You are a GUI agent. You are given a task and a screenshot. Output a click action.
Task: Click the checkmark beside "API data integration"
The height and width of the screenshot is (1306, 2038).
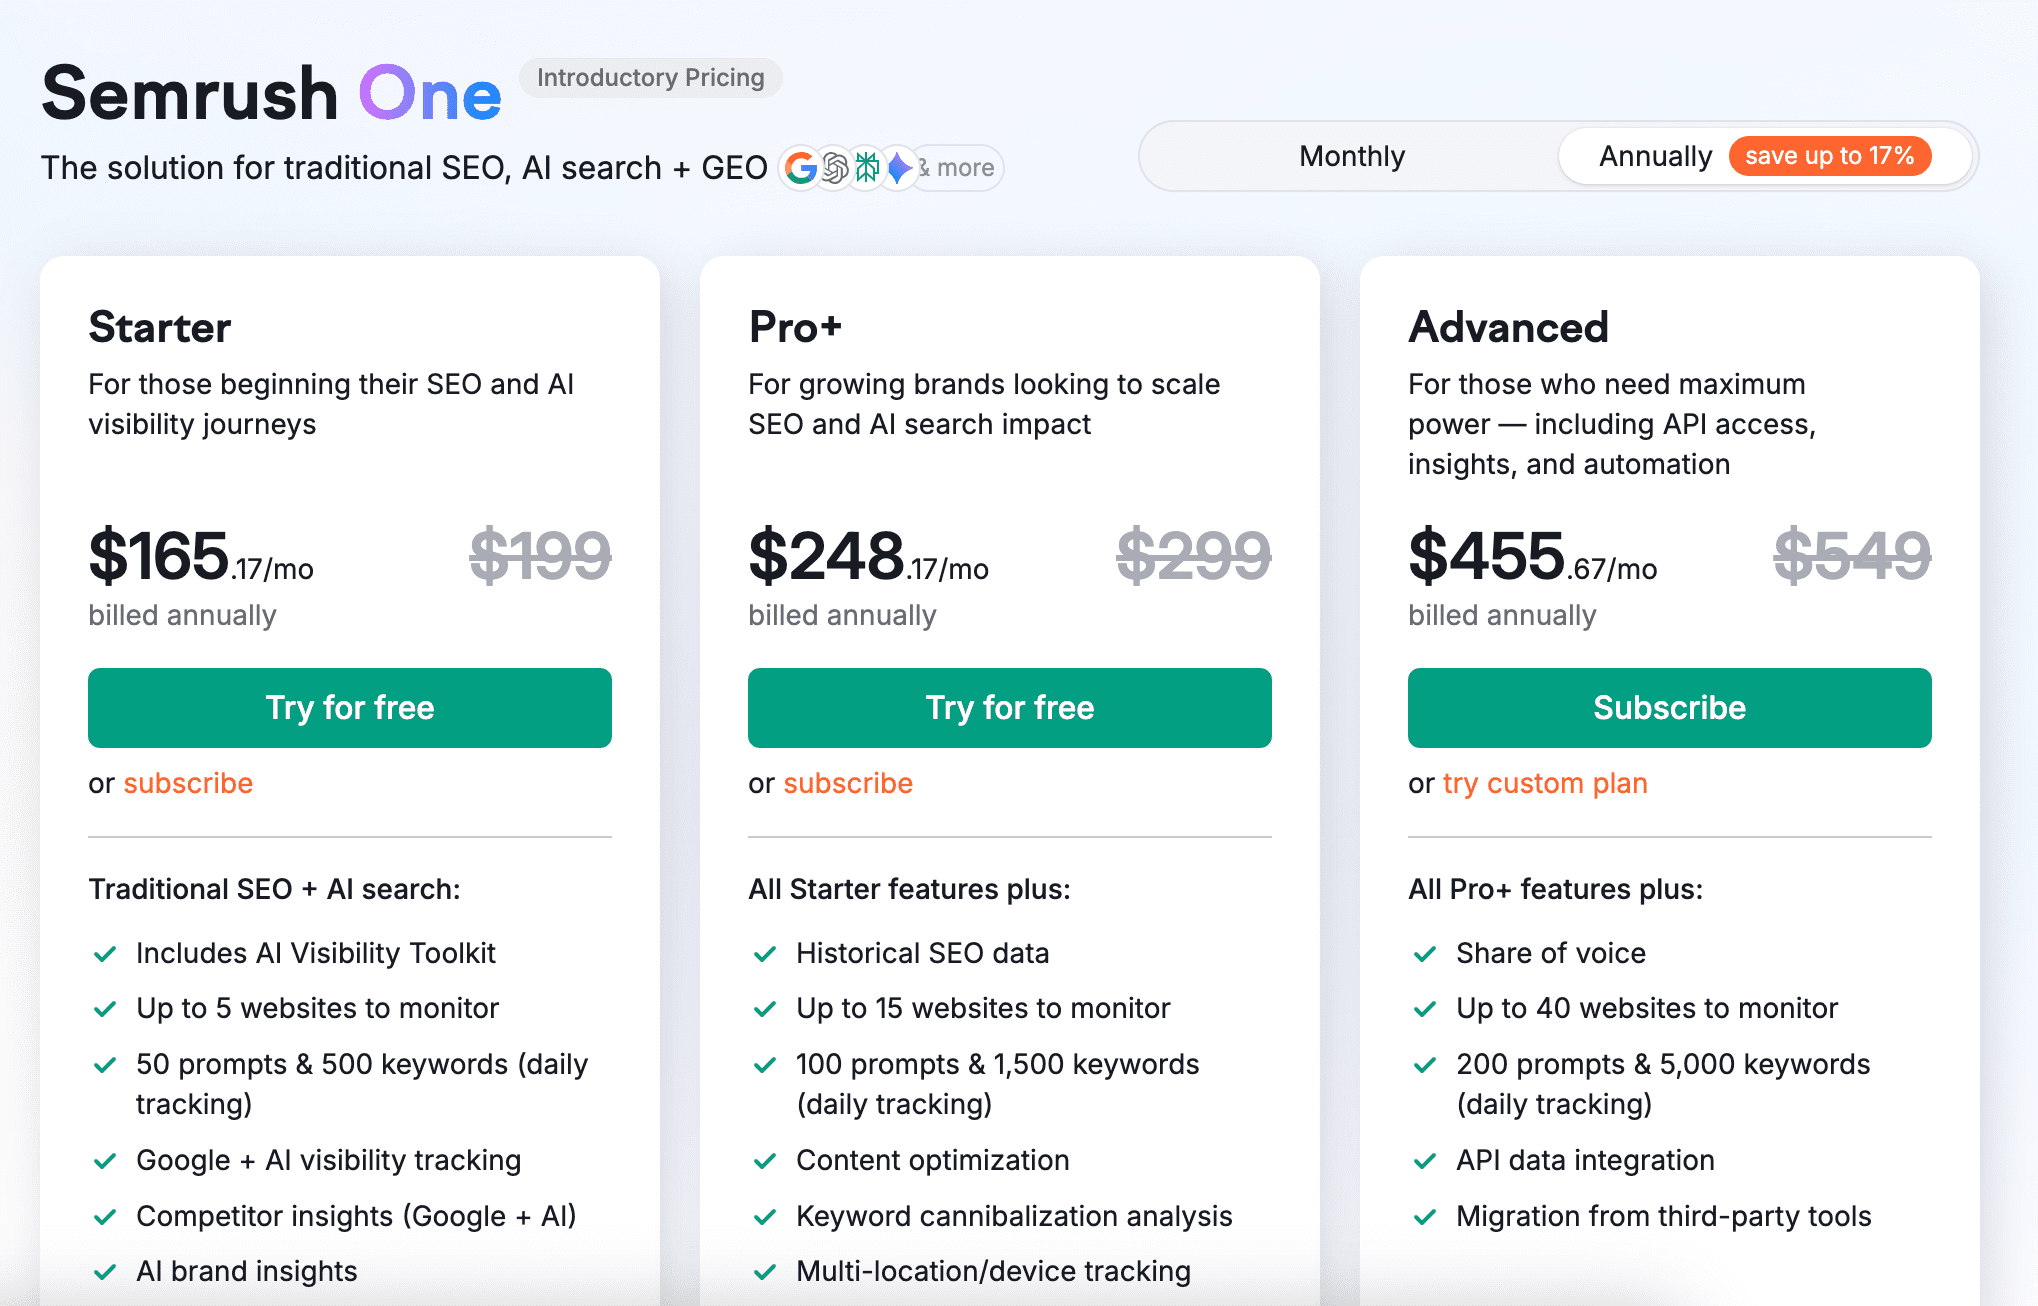coord(1424,1160)
